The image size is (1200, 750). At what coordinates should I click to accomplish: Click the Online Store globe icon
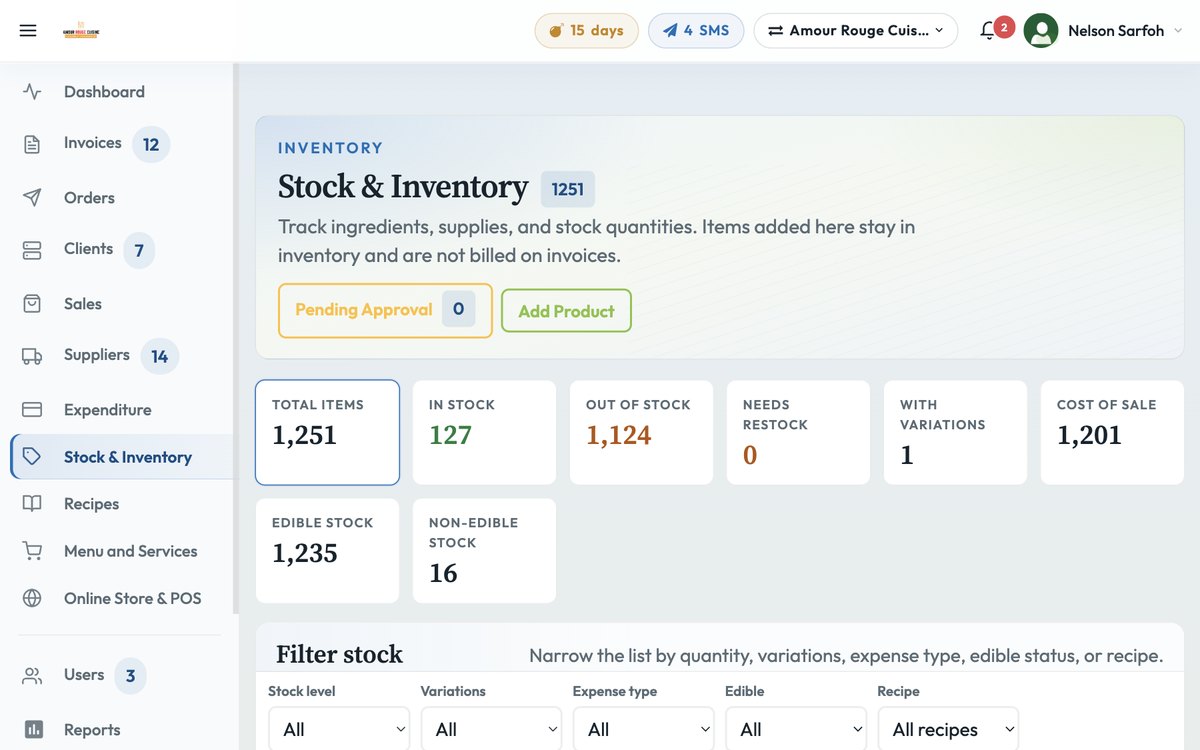32,598
